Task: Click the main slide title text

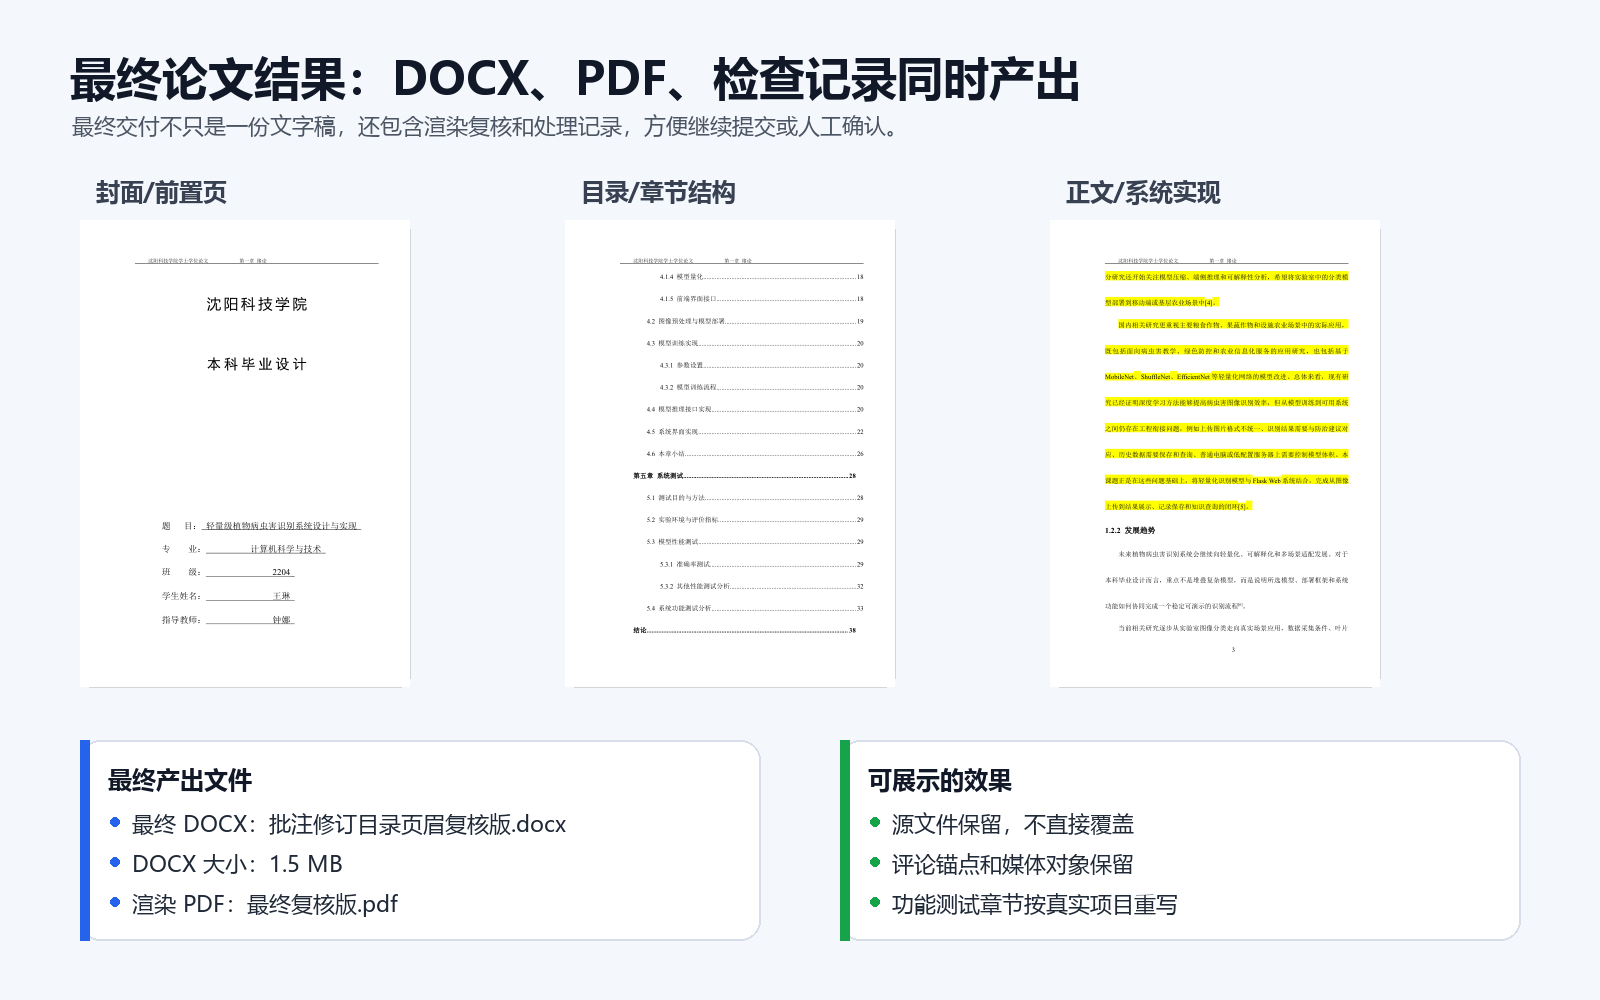Action: pos(575,80)
